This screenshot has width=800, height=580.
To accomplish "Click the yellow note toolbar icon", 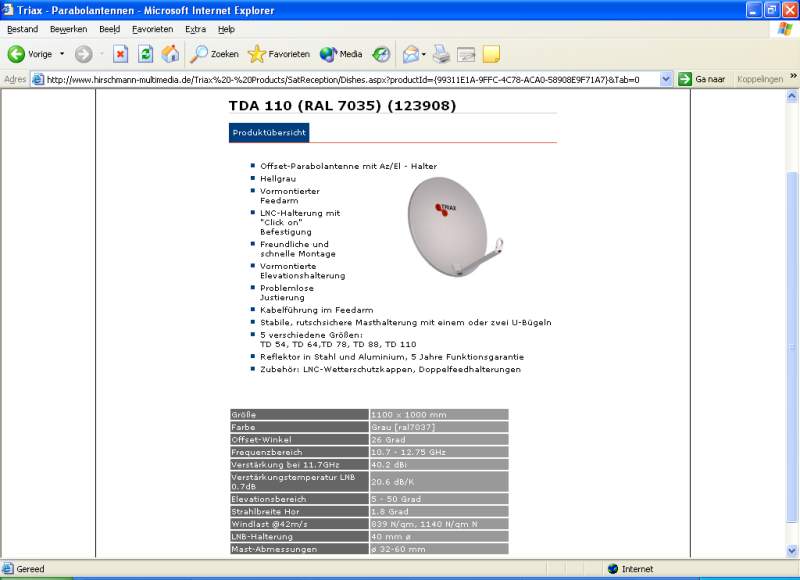I will point(491,54).
